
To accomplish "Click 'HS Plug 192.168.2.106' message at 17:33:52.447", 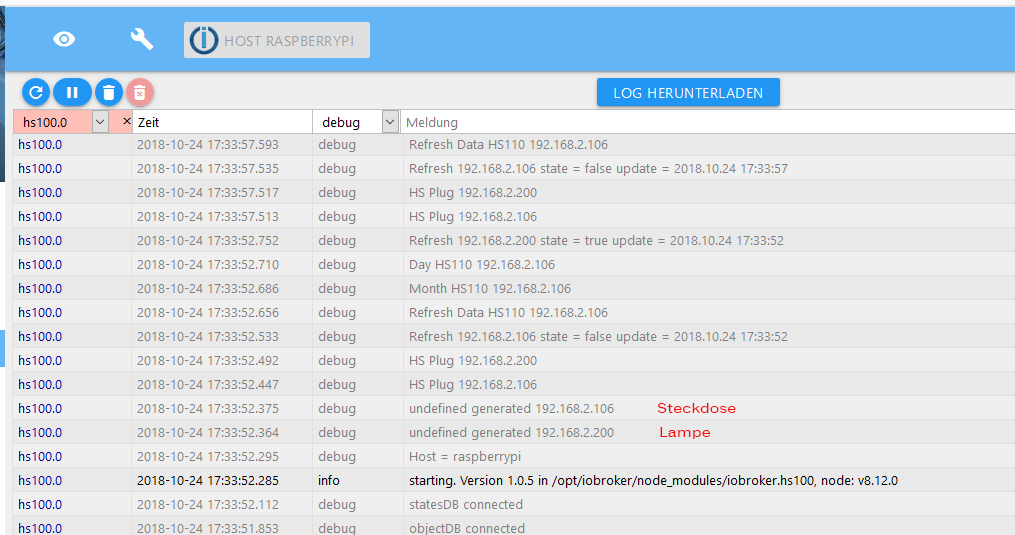I will (x=473, y=384).
